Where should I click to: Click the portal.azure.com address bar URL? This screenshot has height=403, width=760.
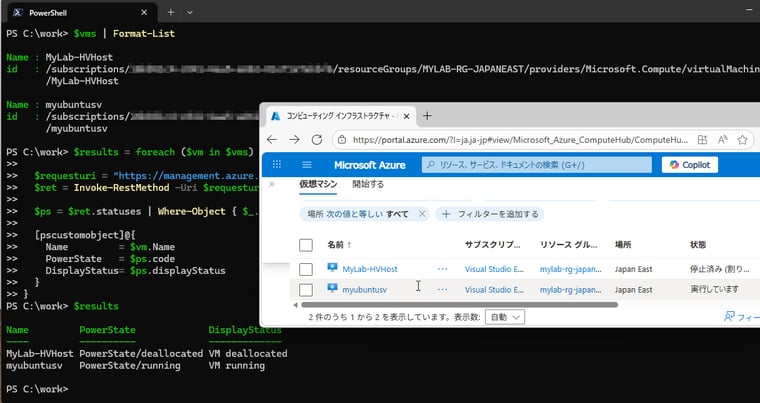pyautogui.click(x=520, y=140)
